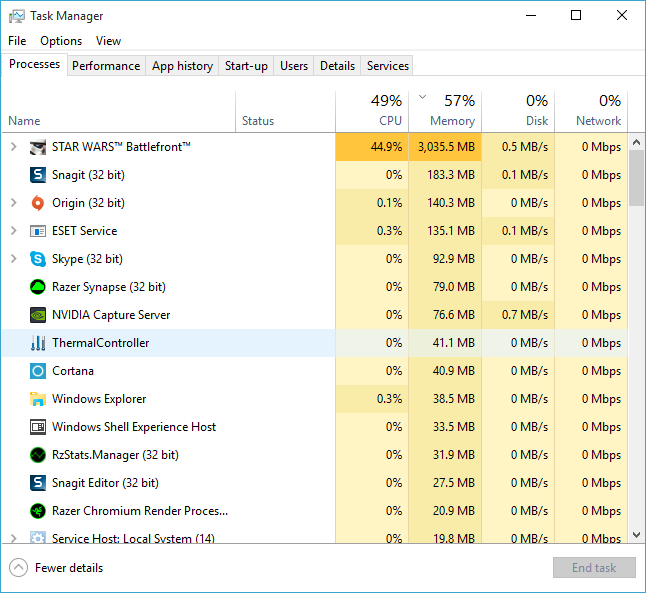Image resolution: width=646 pixels, height=593 pixels.
Task: Click the vertical scrollbar thumb
Action: [636, 178]
